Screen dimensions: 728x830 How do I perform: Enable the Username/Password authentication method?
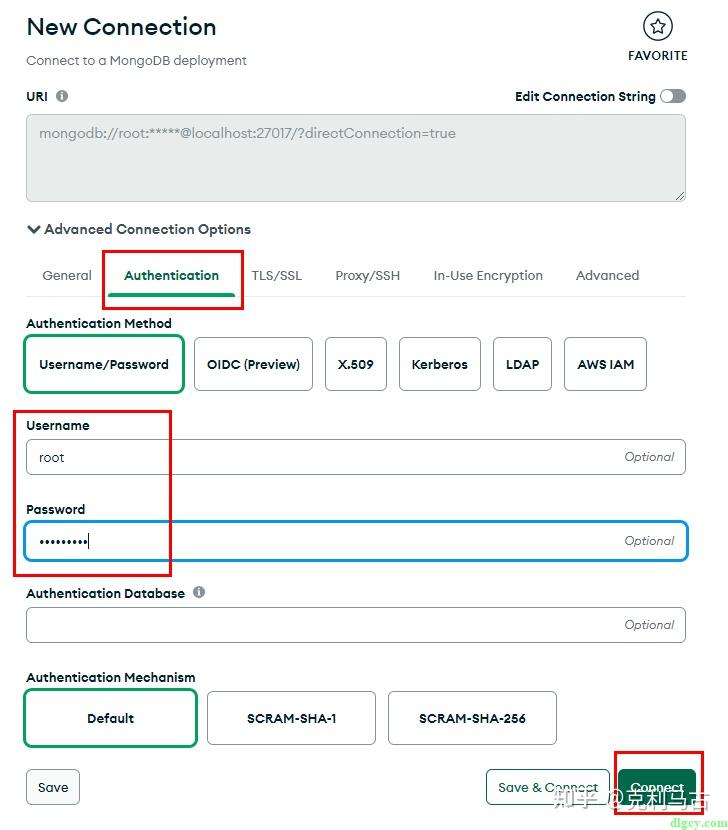(x=103, y=364)
